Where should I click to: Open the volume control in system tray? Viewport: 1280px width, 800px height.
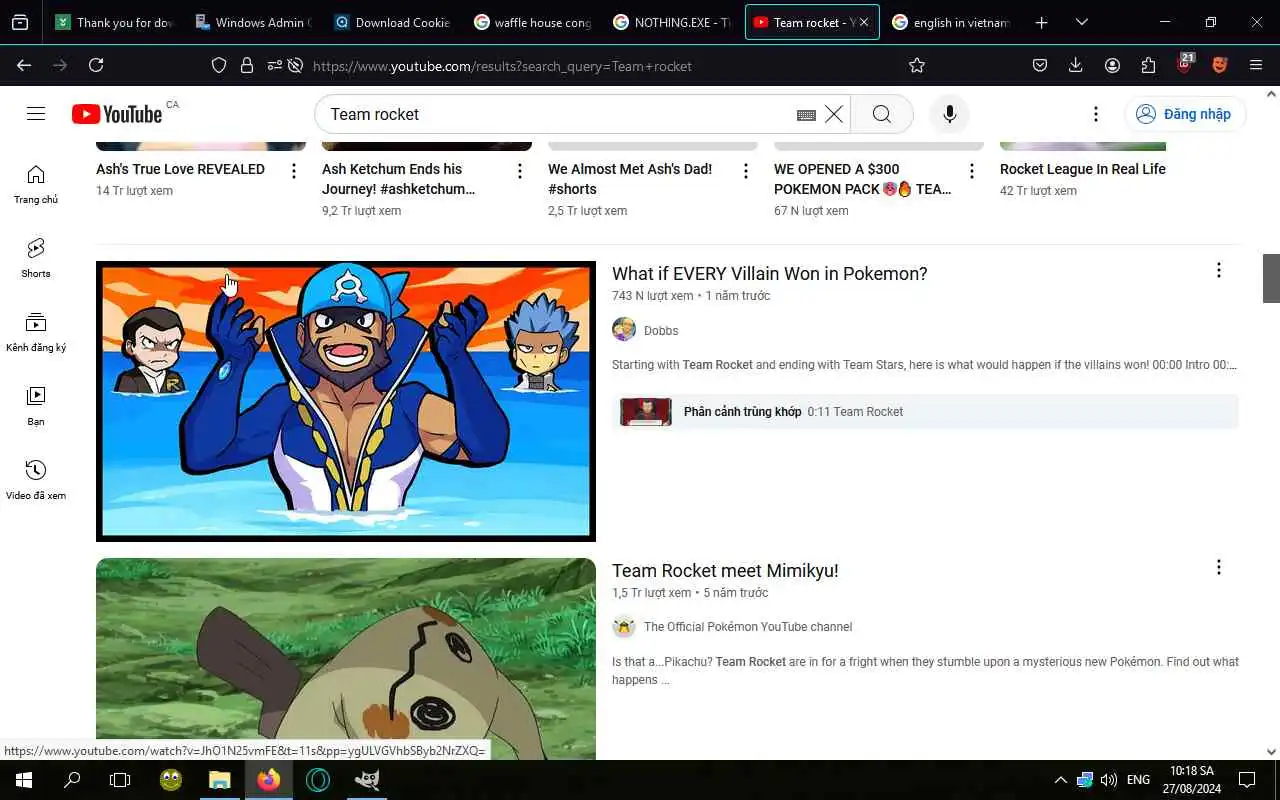pos(1108,780)
